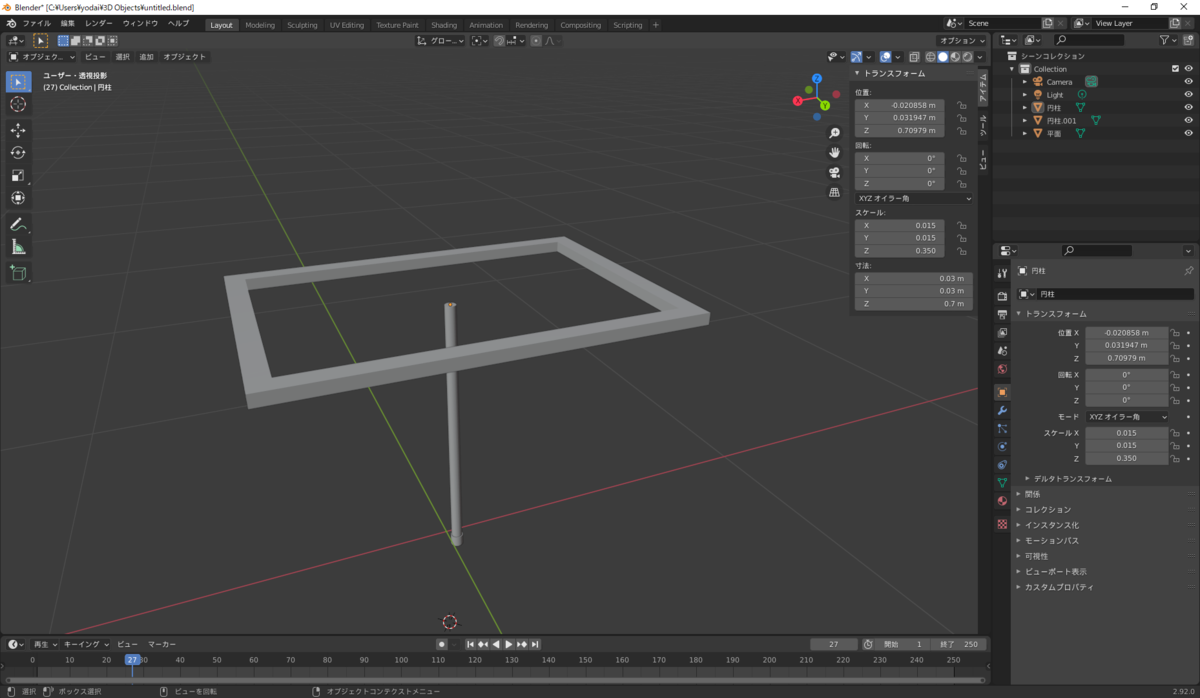
Task: Click the play animation button
Action: pos(509,644)
